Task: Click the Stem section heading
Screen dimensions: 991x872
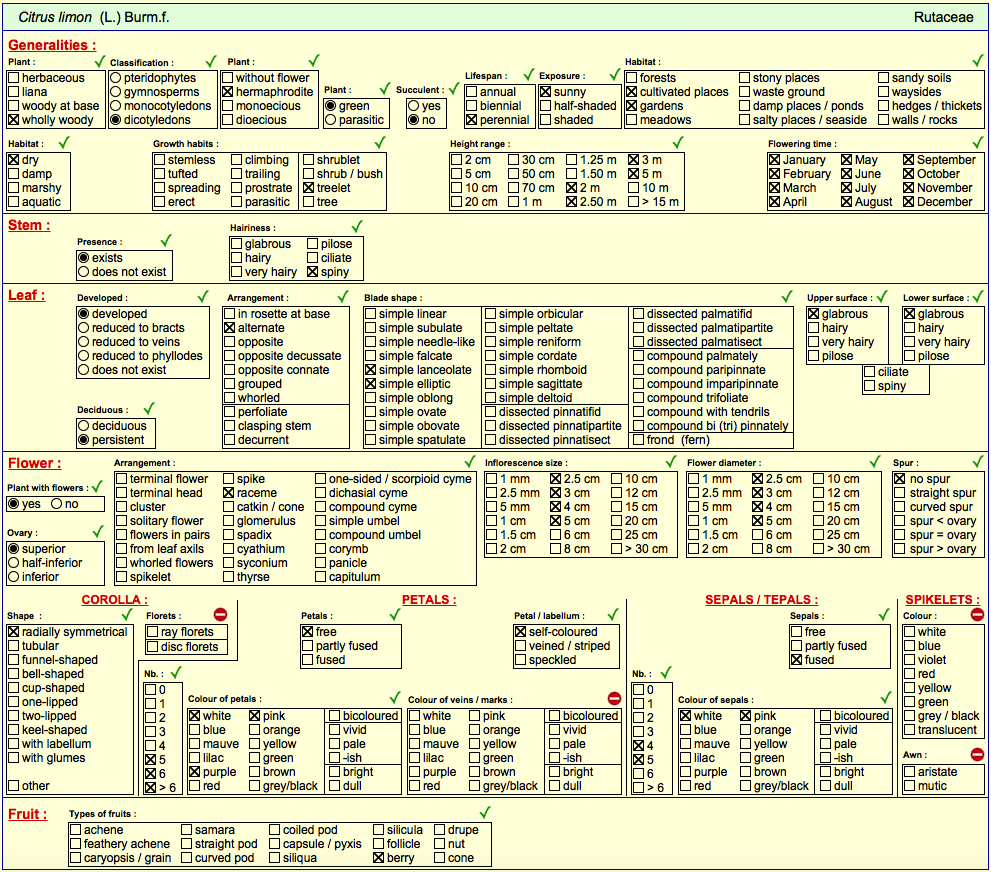Action: coord(29,226)
